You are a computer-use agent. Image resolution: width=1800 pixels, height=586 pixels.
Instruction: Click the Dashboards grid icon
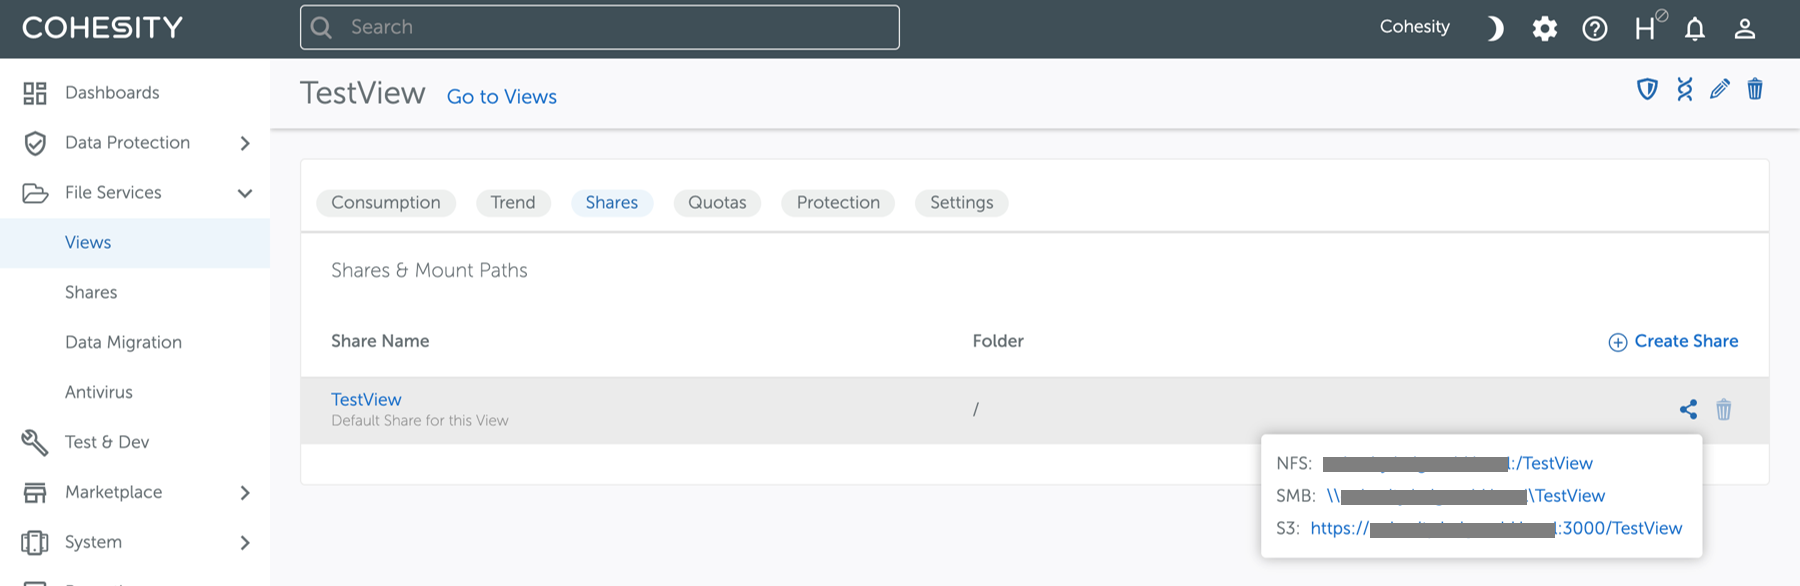pyautogui.click(x=35, y=93)
